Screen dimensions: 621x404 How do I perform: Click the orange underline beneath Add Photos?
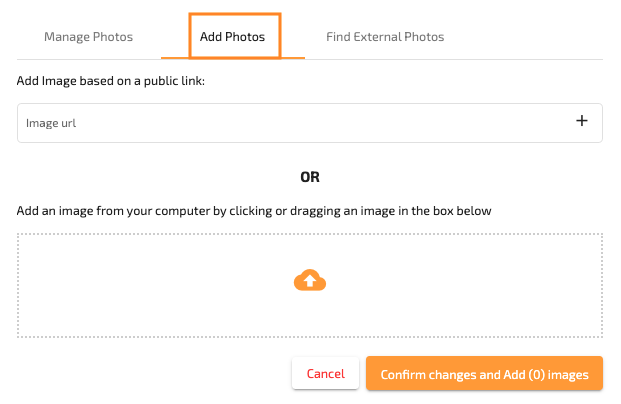[233, 58]
